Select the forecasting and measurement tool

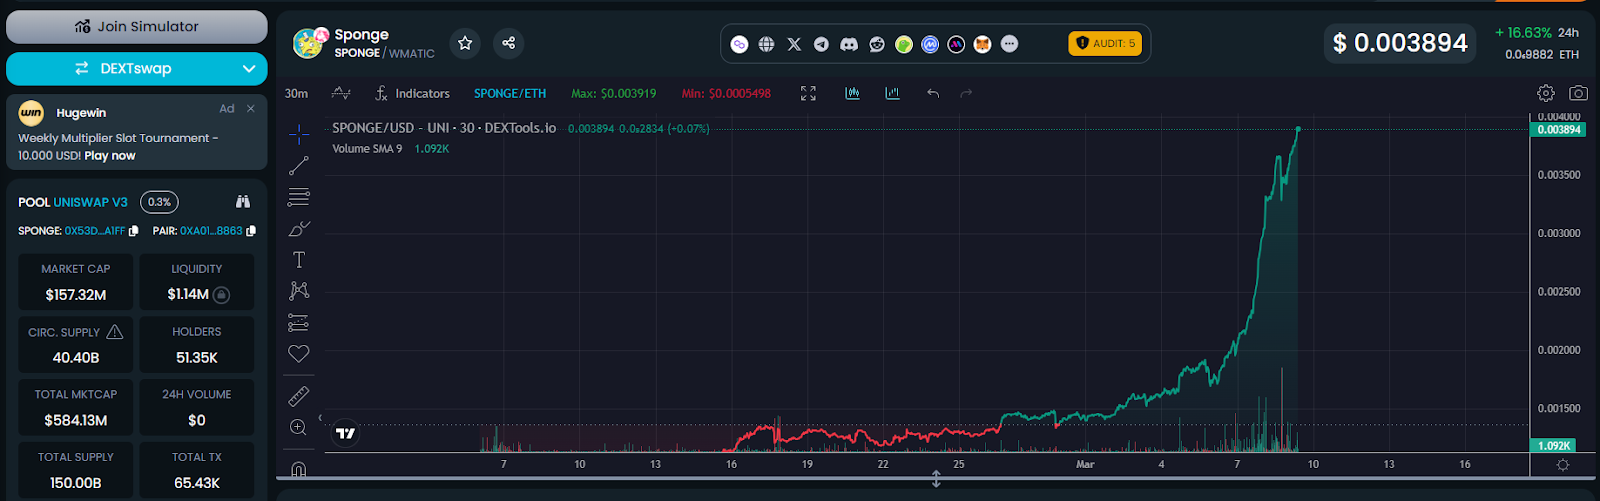[298, 323]
